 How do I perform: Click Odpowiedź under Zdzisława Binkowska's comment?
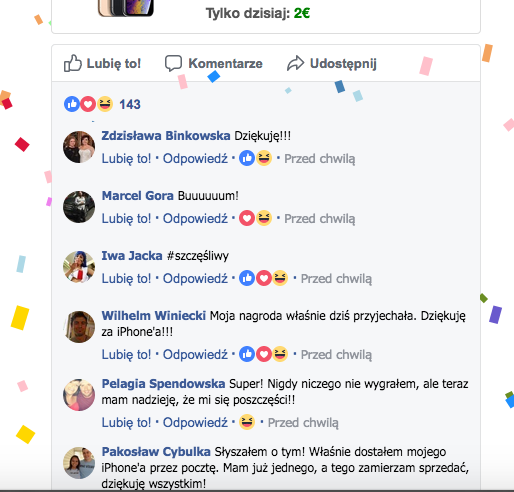[x=195, y=158]
